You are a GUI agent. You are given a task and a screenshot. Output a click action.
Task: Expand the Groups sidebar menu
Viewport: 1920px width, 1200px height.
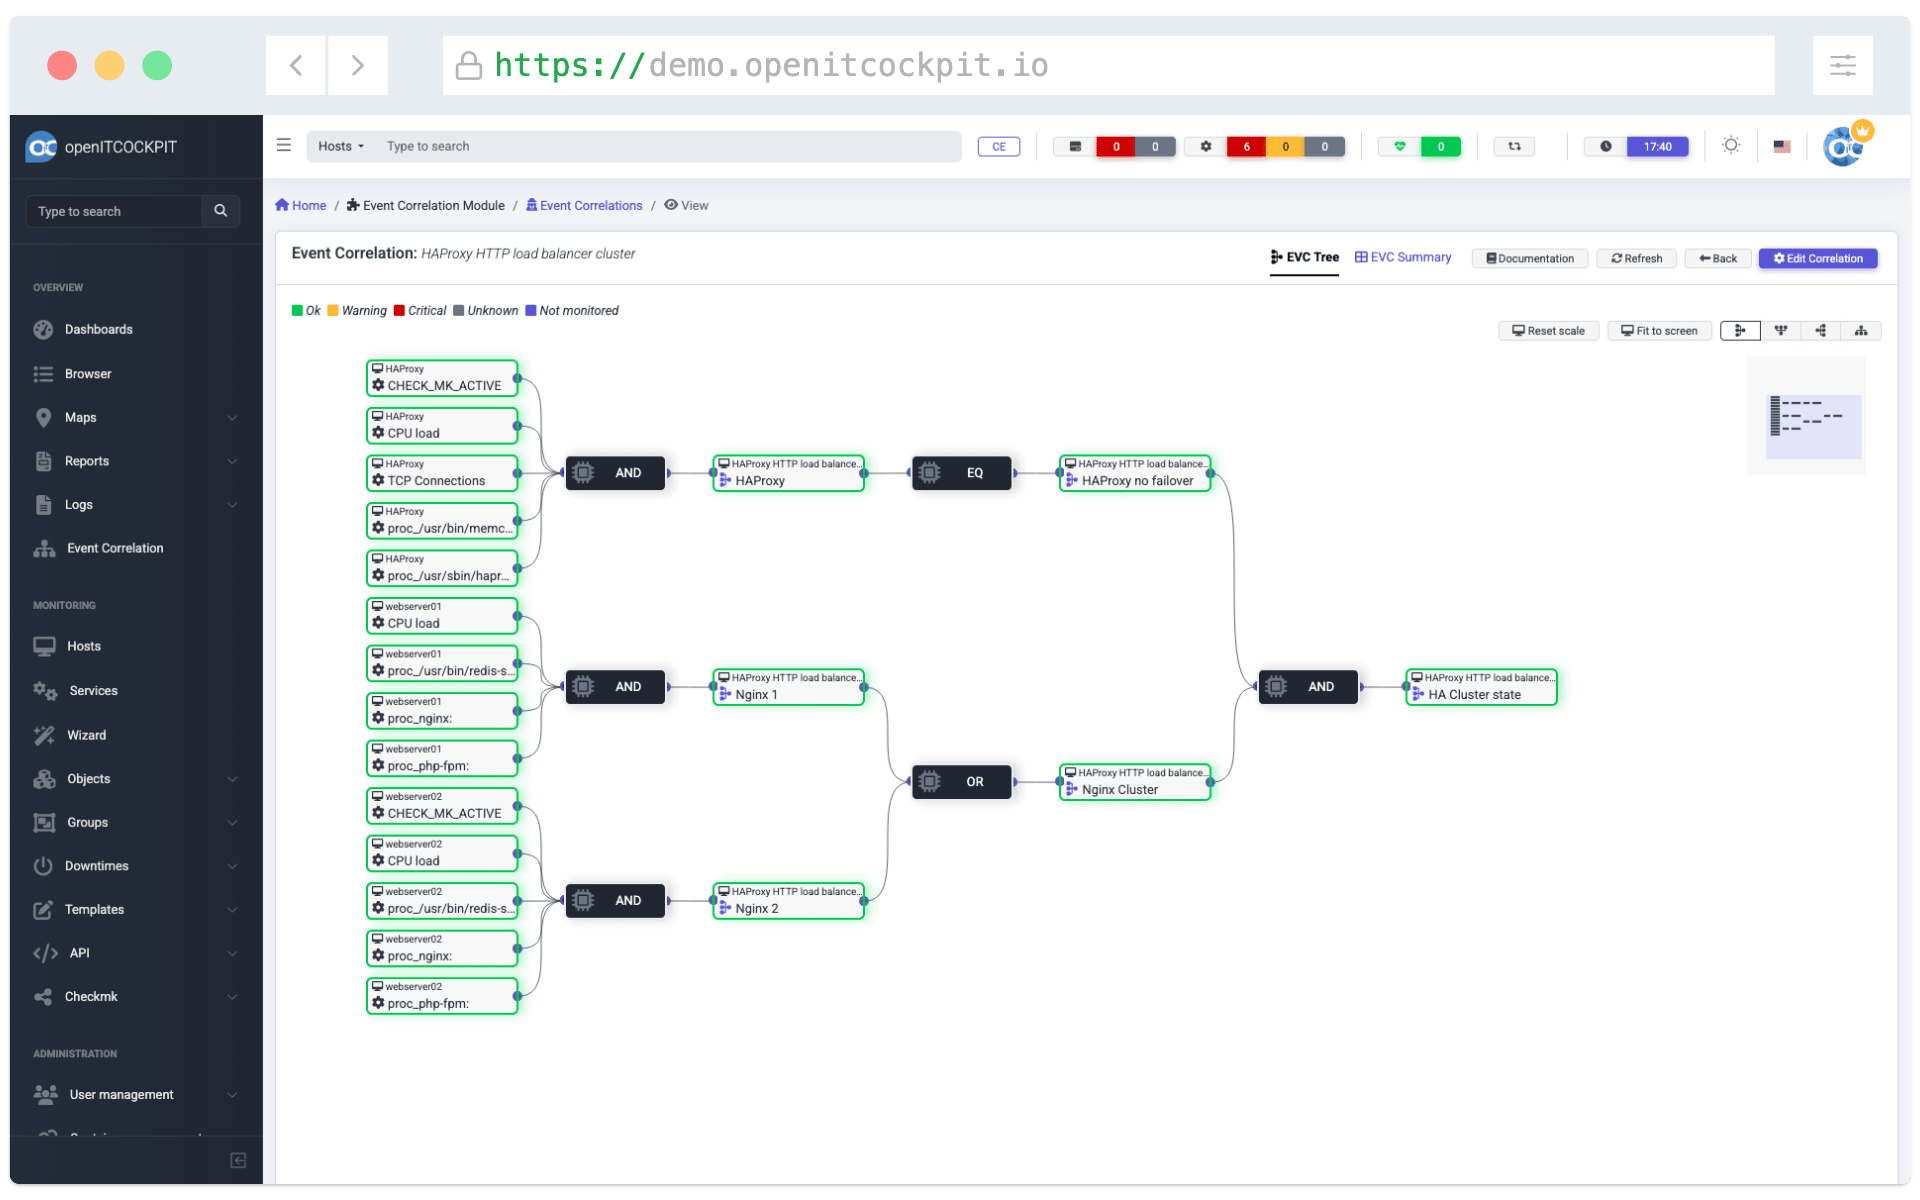(x=136, y=823)
